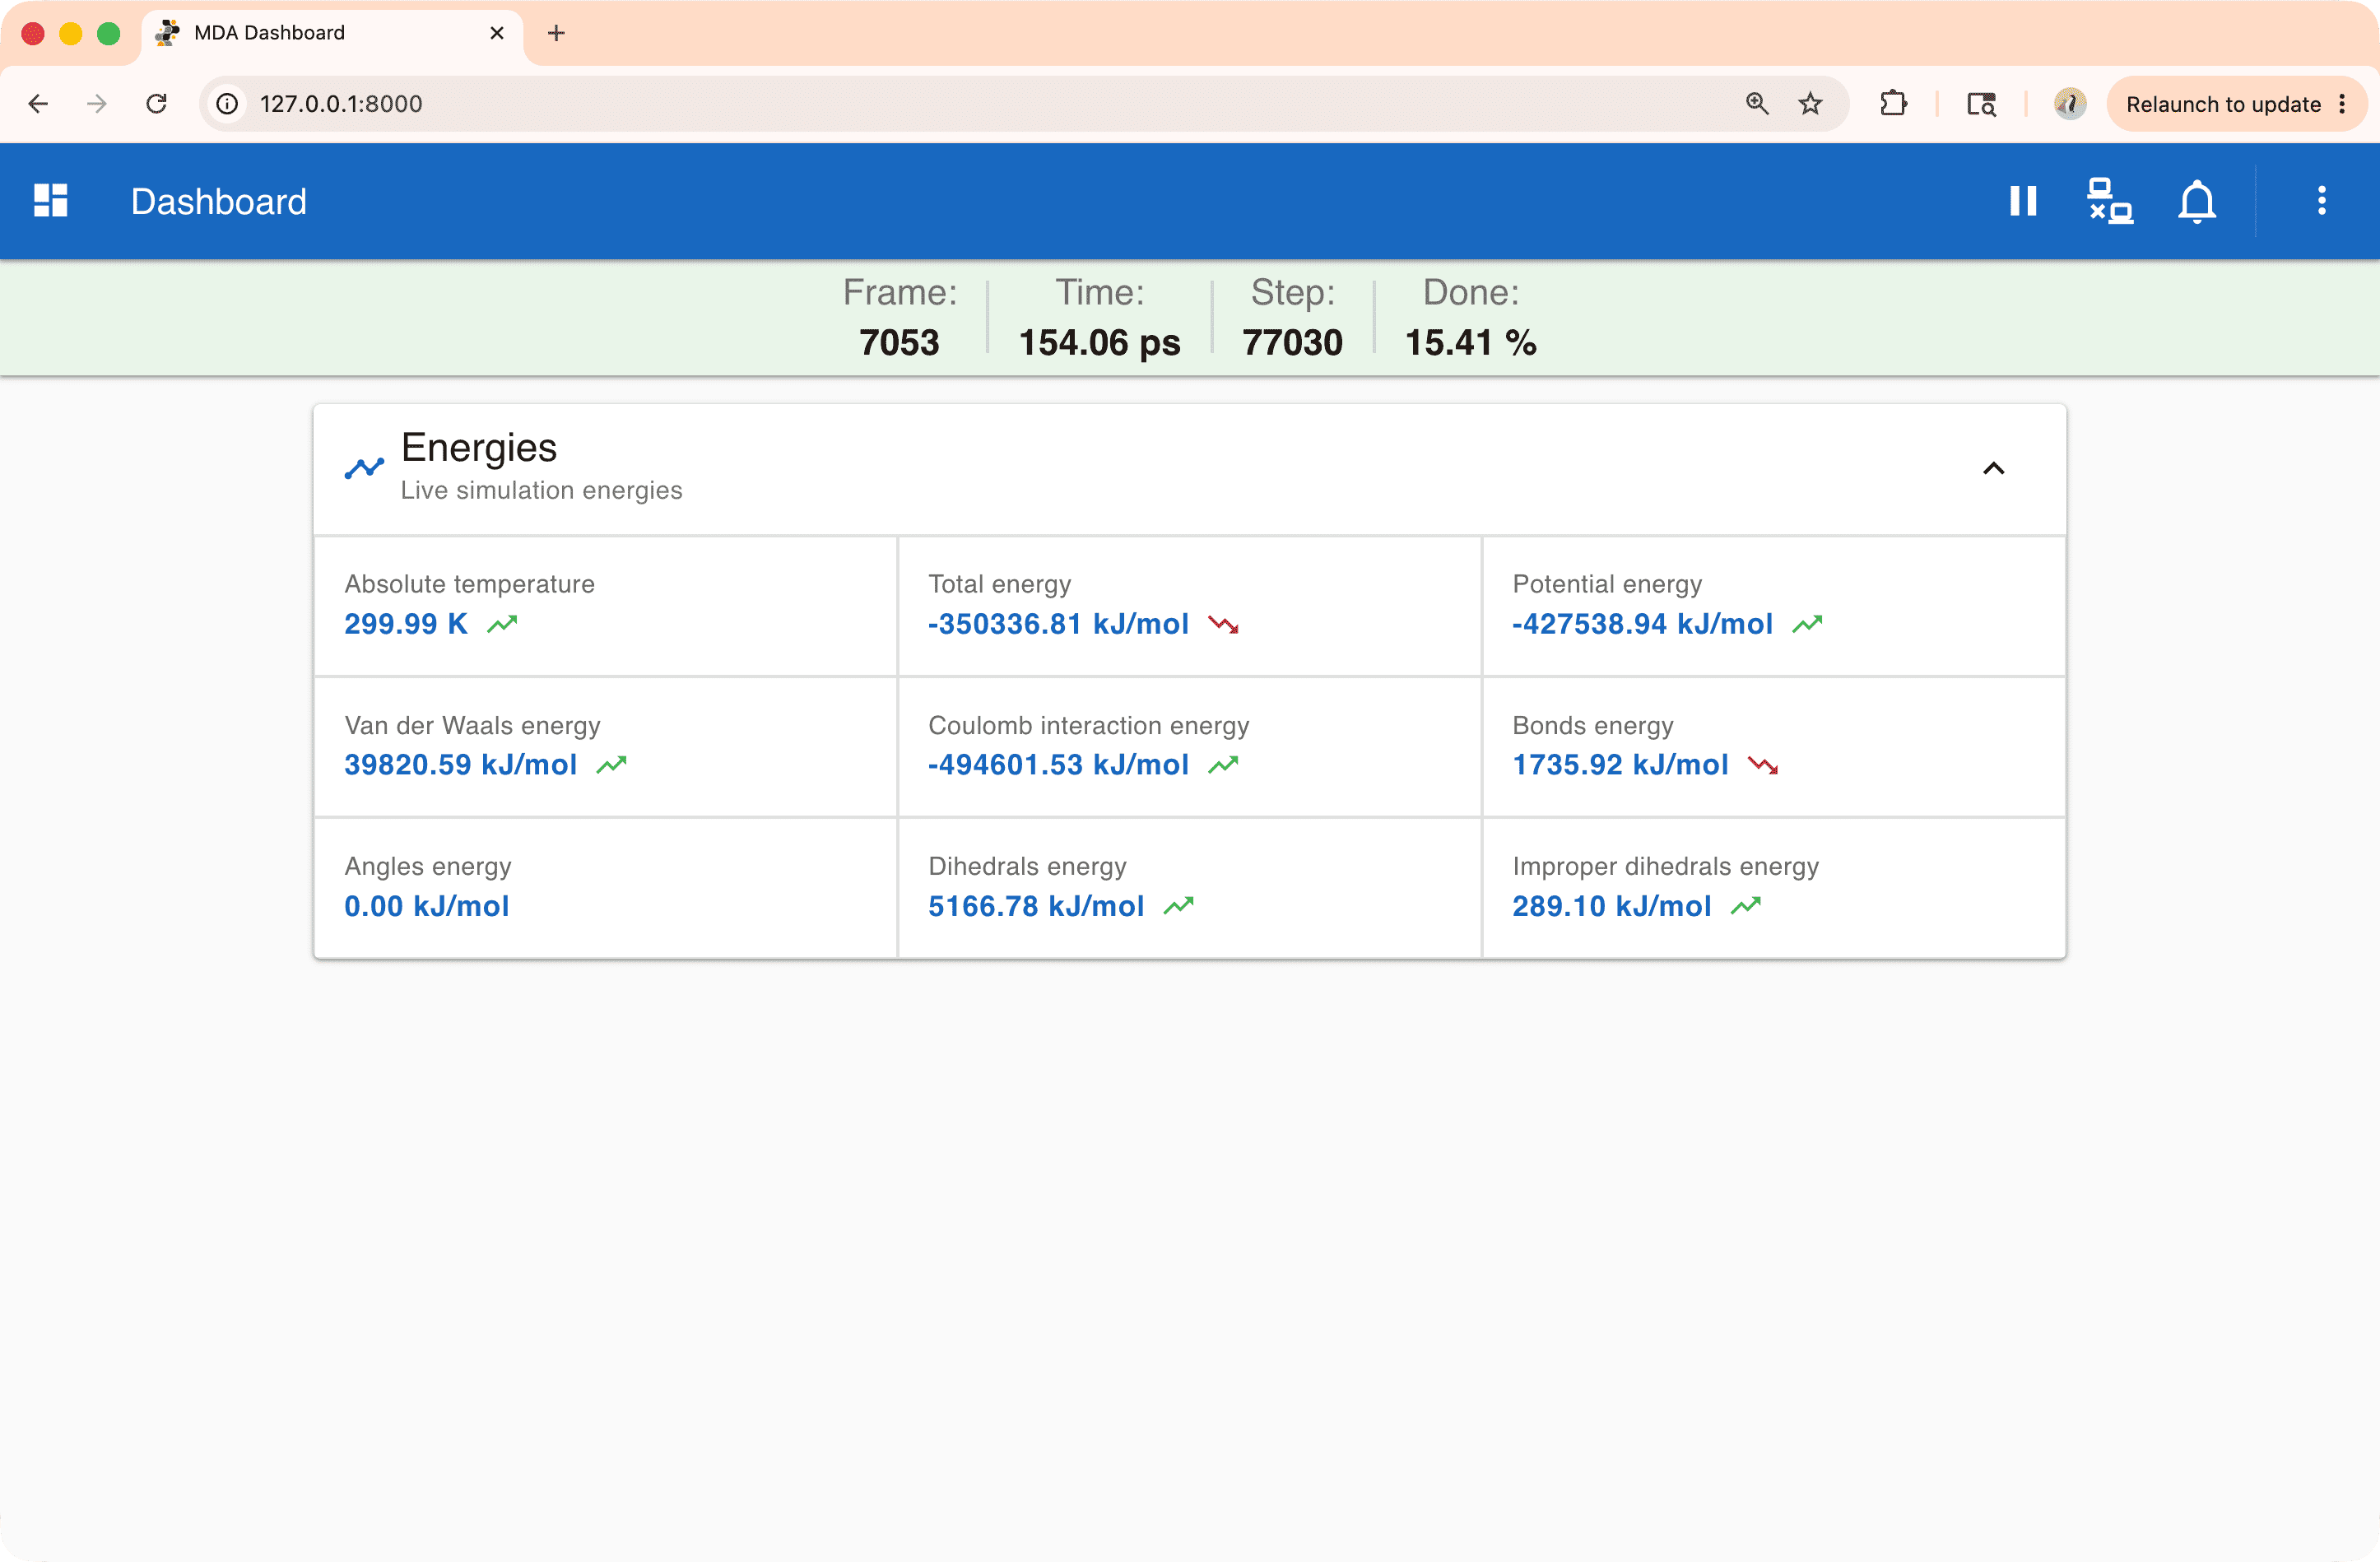Viewport: 2380px width, 1562px height.
Task: Select the MDA Dashboard tab
Action: (332, 33)
